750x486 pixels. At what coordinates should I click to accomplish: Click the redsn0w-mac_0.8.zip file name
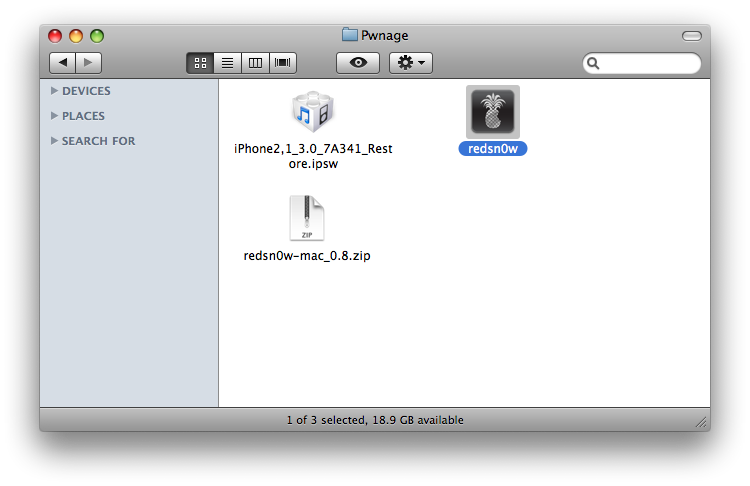tap(307, 256)
